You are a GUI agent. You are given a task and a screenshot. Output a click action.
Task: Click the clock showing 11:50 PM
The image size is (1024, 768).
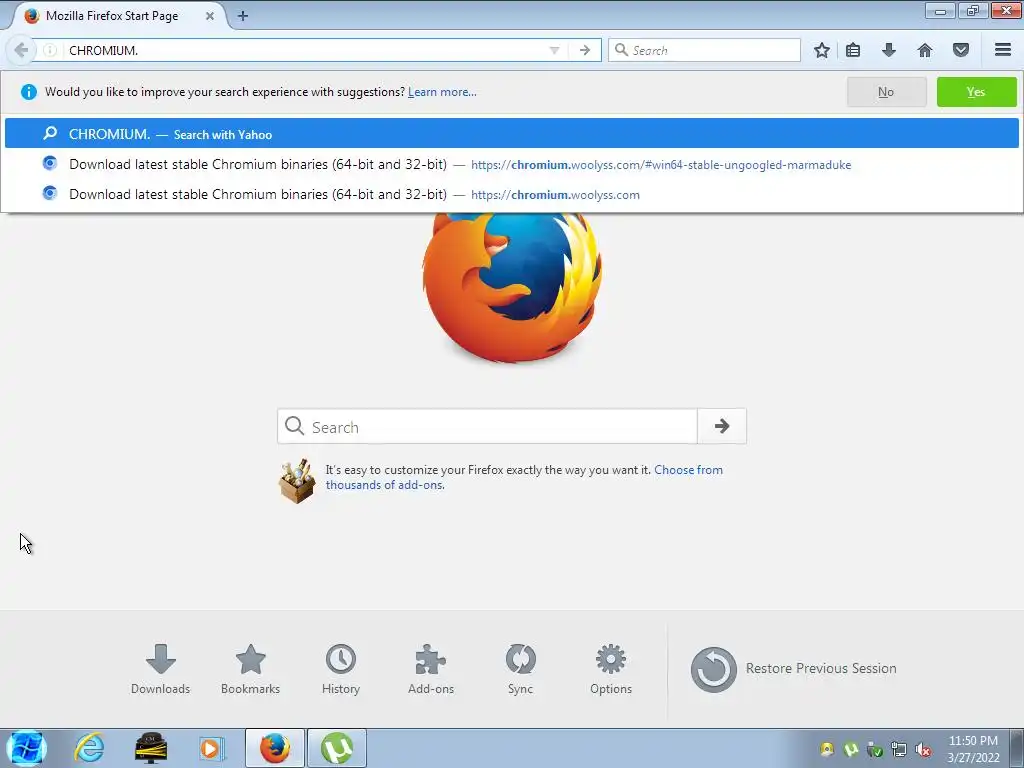973,749
